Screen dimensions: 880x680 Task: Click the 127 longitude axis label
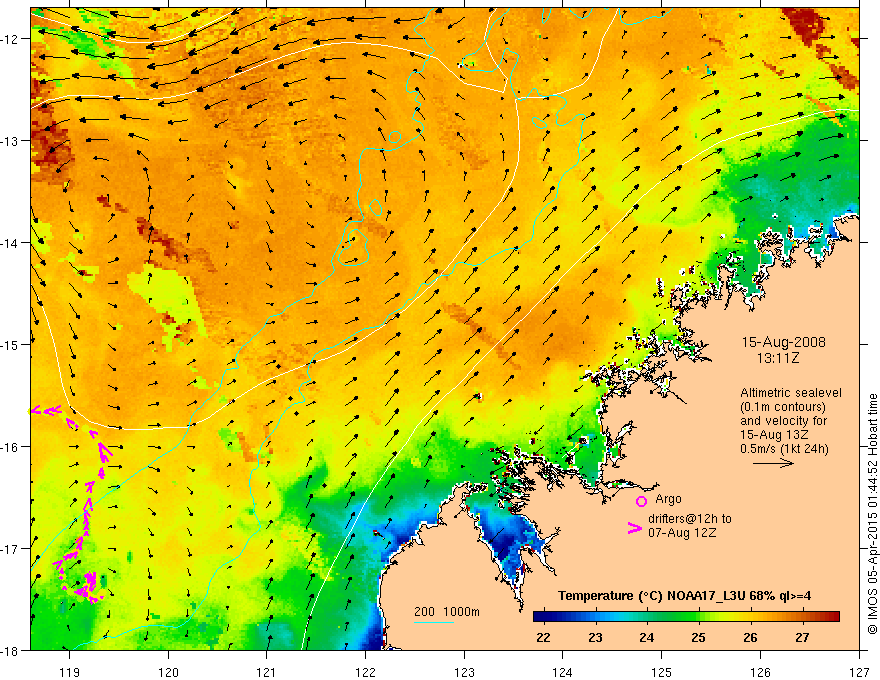(x=859, y=672)
